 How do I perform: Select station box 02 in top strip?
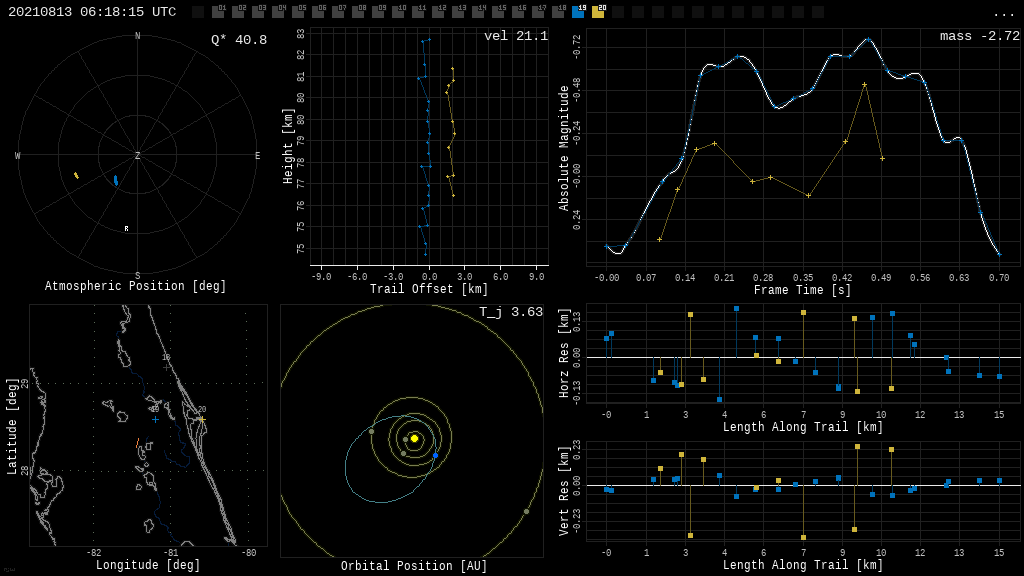[238, 11]
